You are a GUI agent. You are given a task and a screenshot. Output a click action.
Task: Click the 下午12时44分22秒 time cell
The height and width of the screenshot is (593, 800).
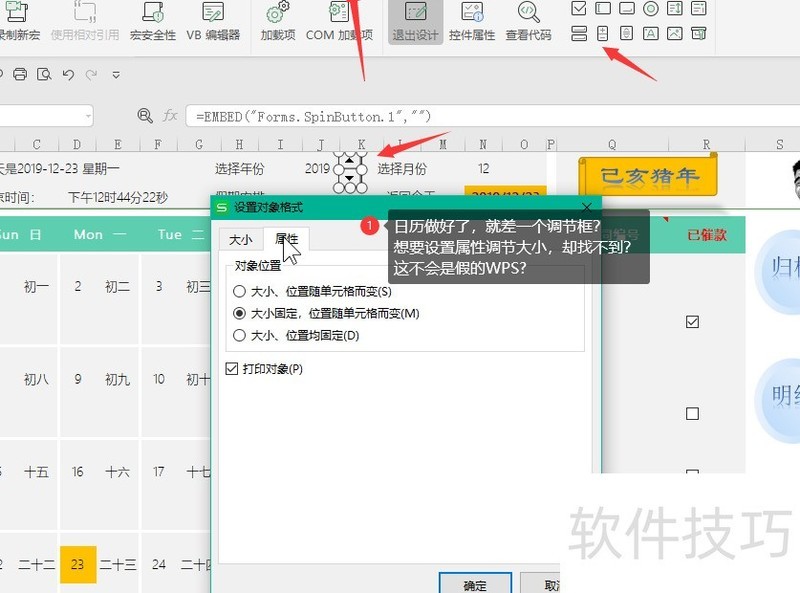[118, 197]
